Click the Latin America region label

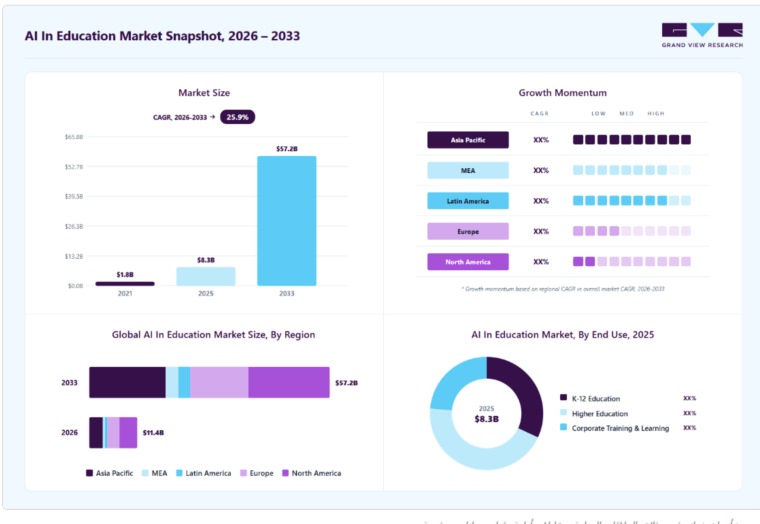tap(468, 201)
